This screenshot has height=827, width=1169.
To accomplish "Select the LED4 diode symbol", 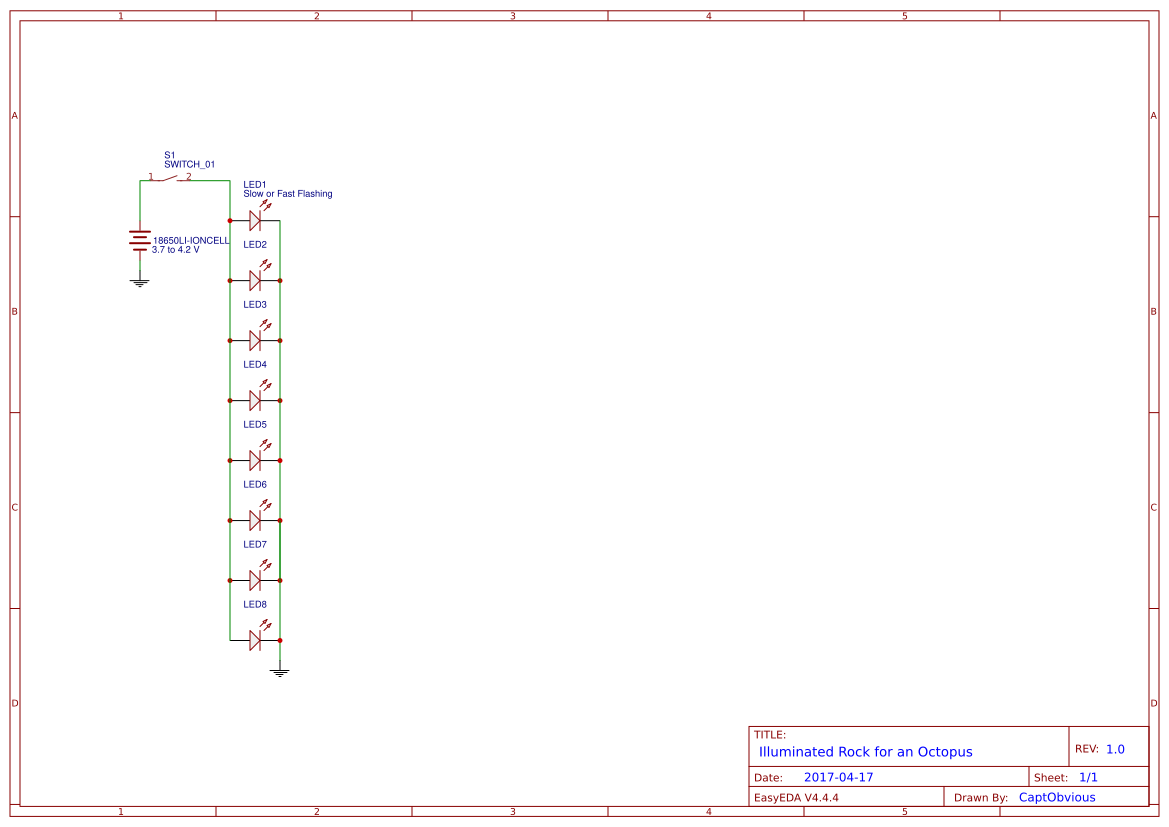I will point(256,398).
